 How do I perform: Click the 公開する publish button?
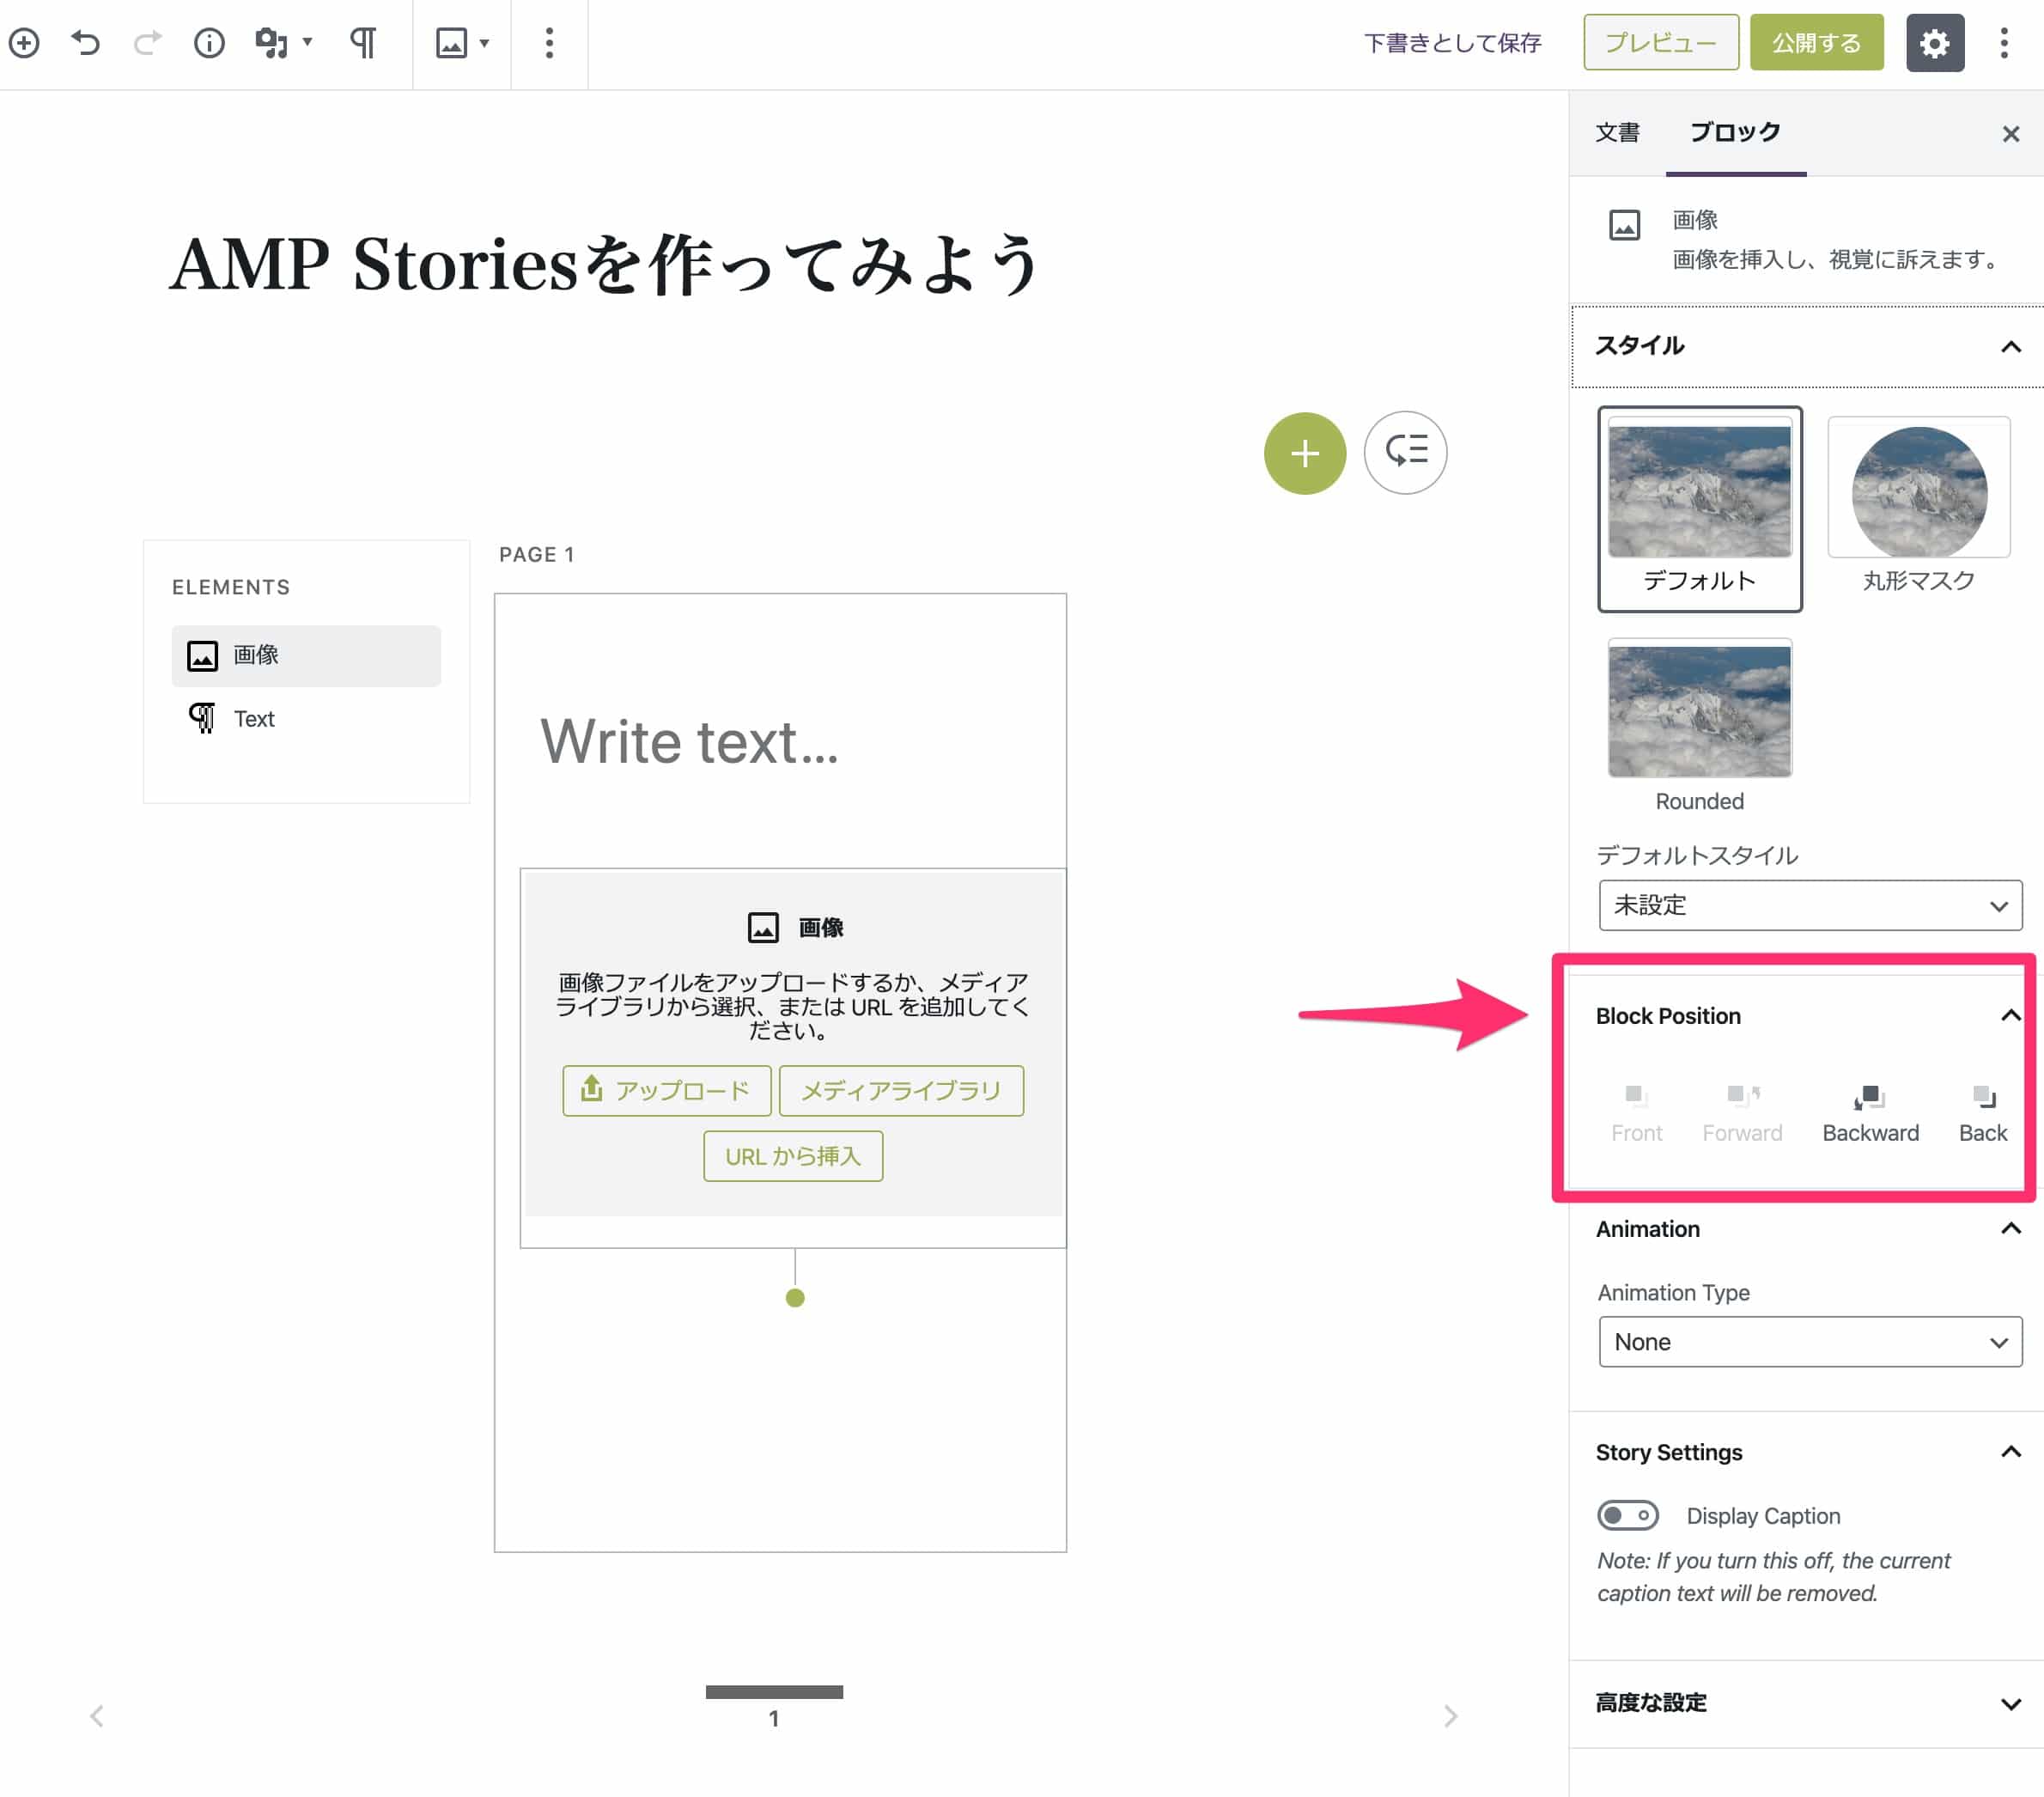tap(1817, 43)
